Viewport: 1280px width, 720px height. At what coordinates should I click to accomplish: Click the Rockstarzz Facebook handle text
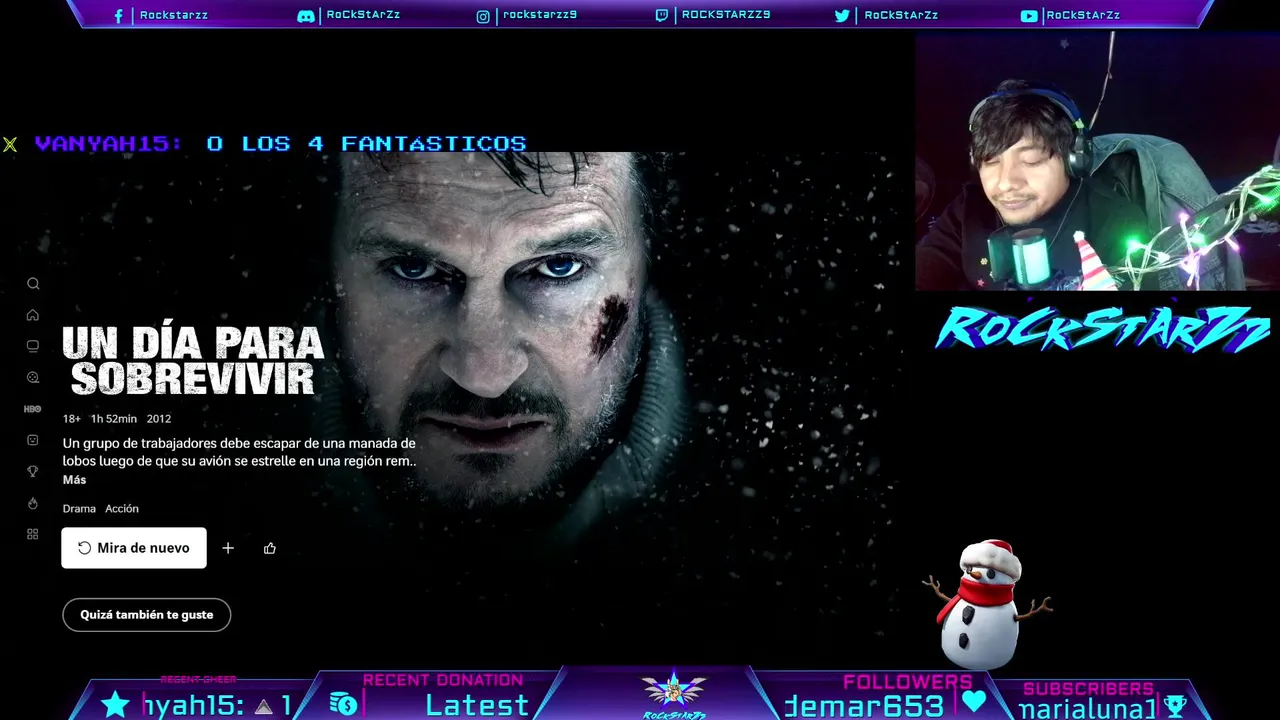pyautogui.click(x=174, y=16)
